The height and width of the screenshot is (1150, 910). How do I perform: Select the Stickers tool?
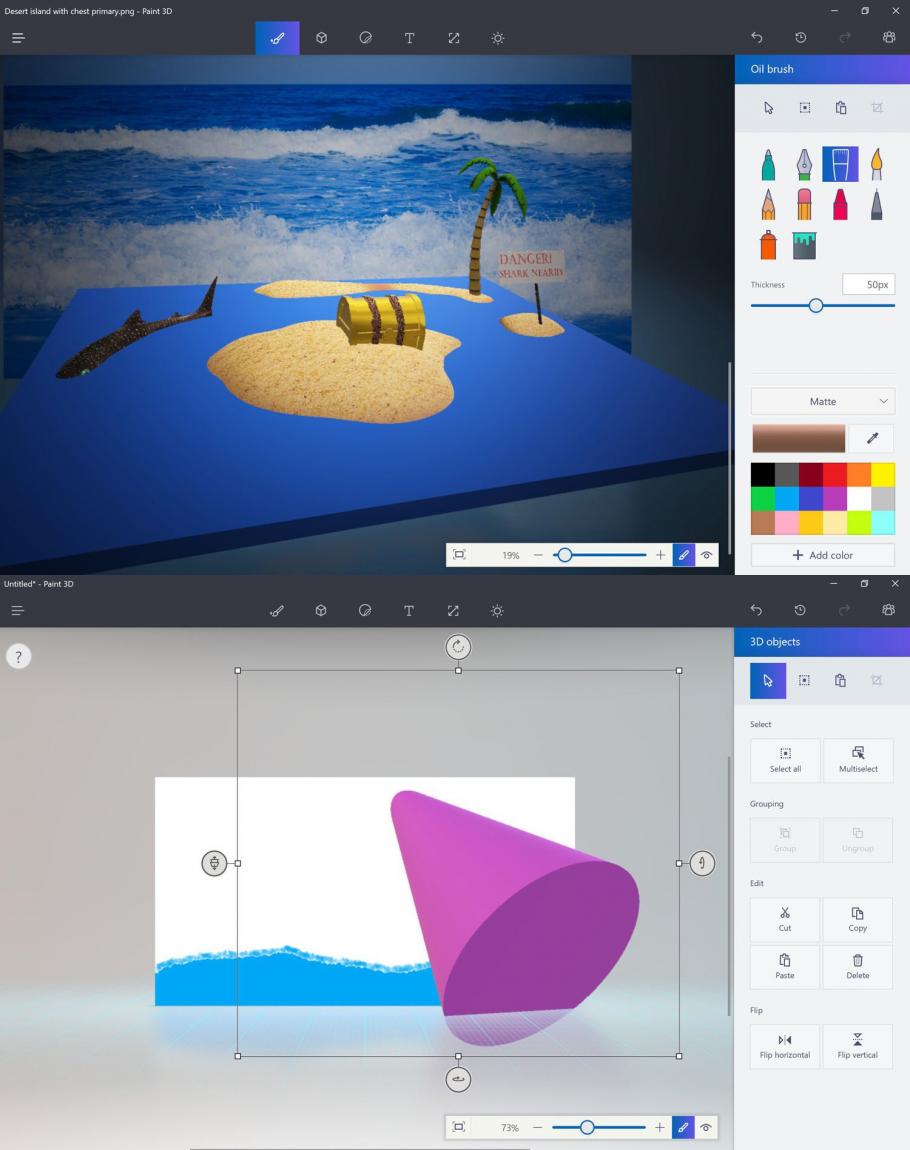tap(365, 37)
